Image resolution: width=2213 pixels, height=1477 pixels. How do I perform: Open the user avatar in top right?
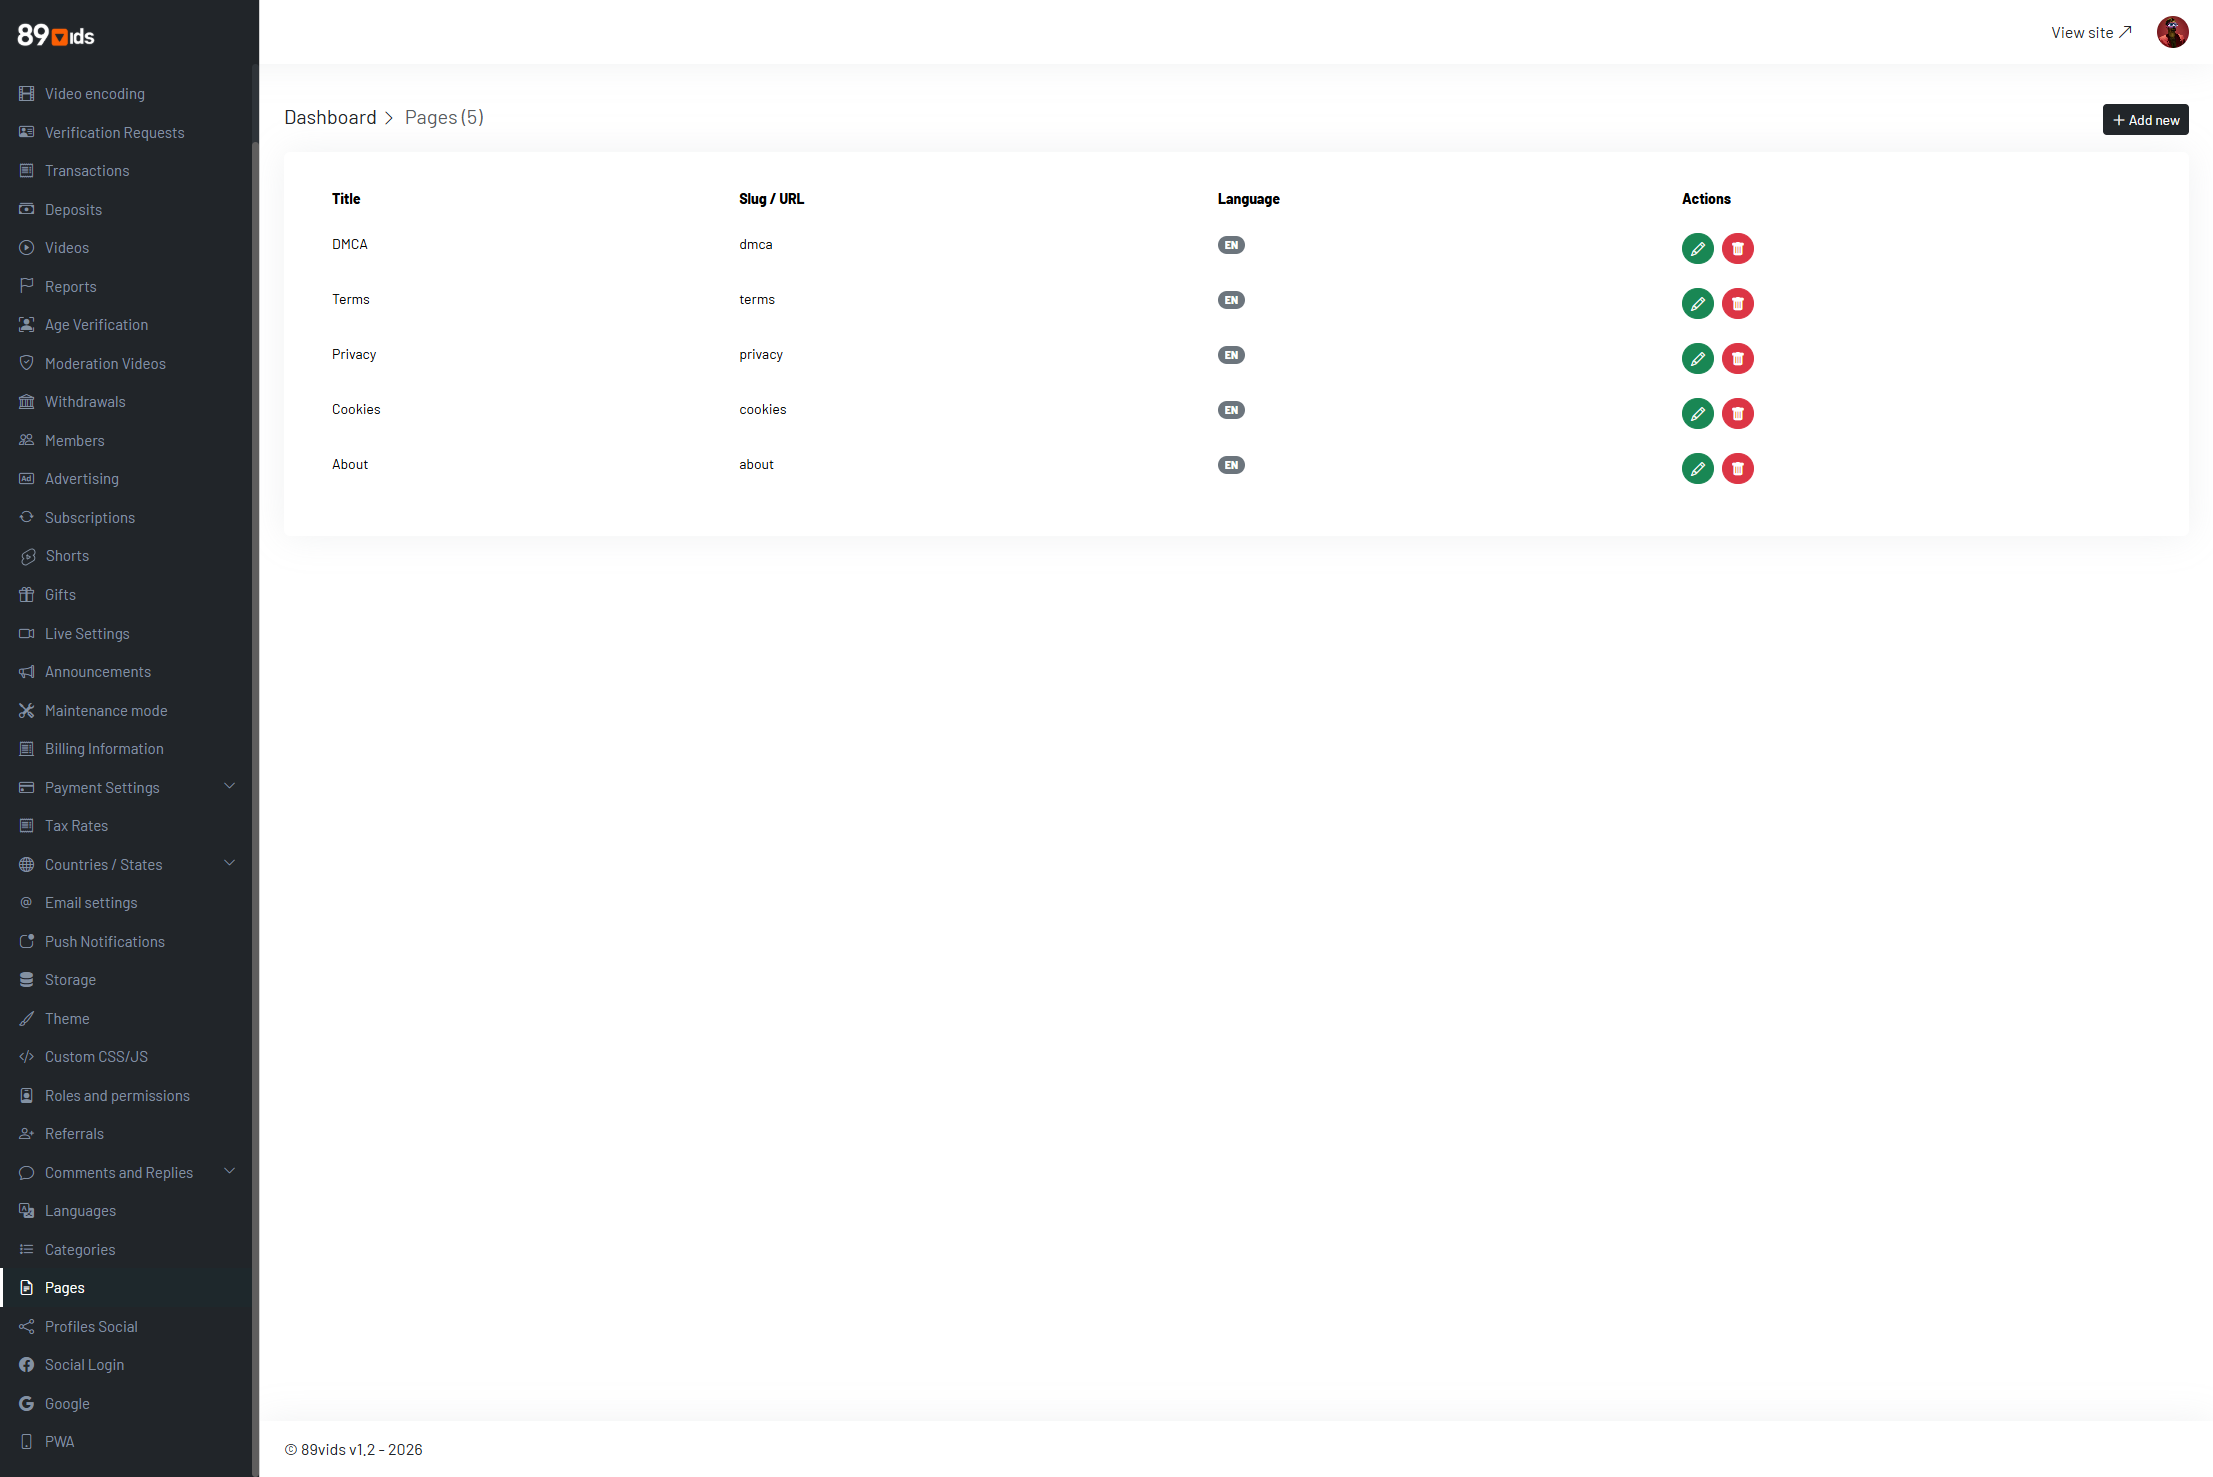coord(2172,33)
